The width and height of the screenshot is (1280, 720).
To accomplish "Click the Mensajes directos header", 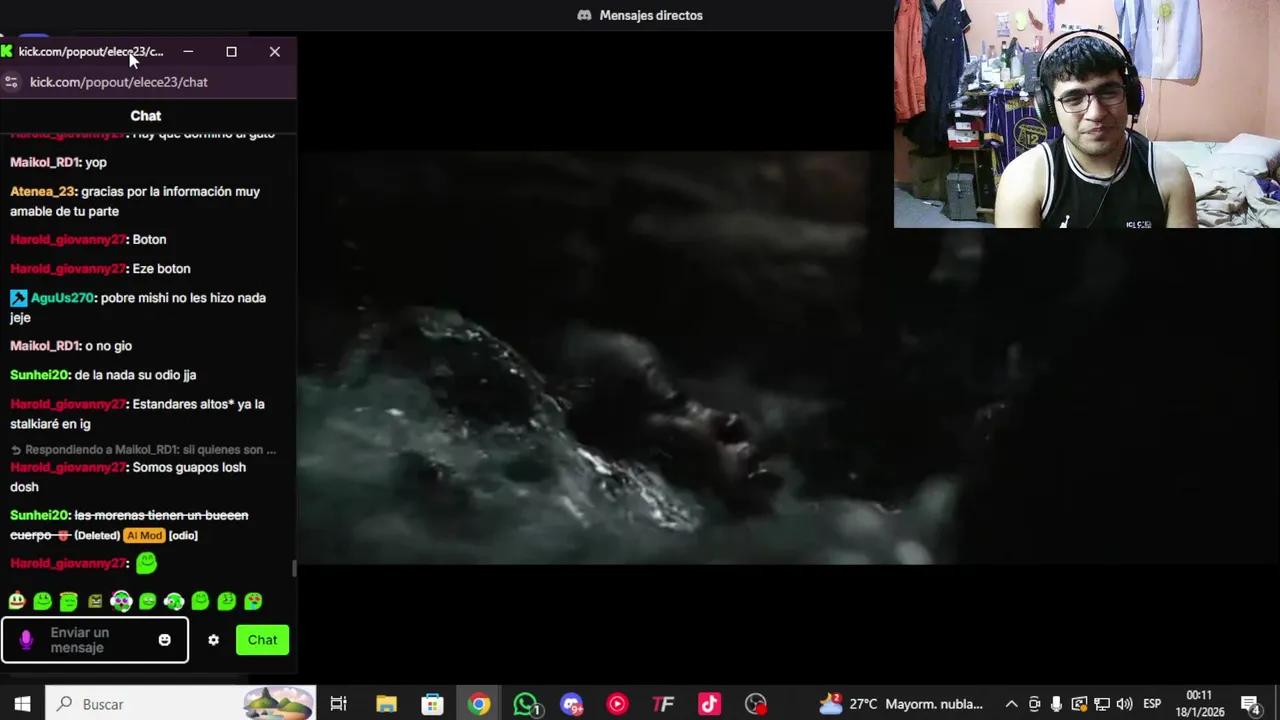I will [x=651, y=15].
